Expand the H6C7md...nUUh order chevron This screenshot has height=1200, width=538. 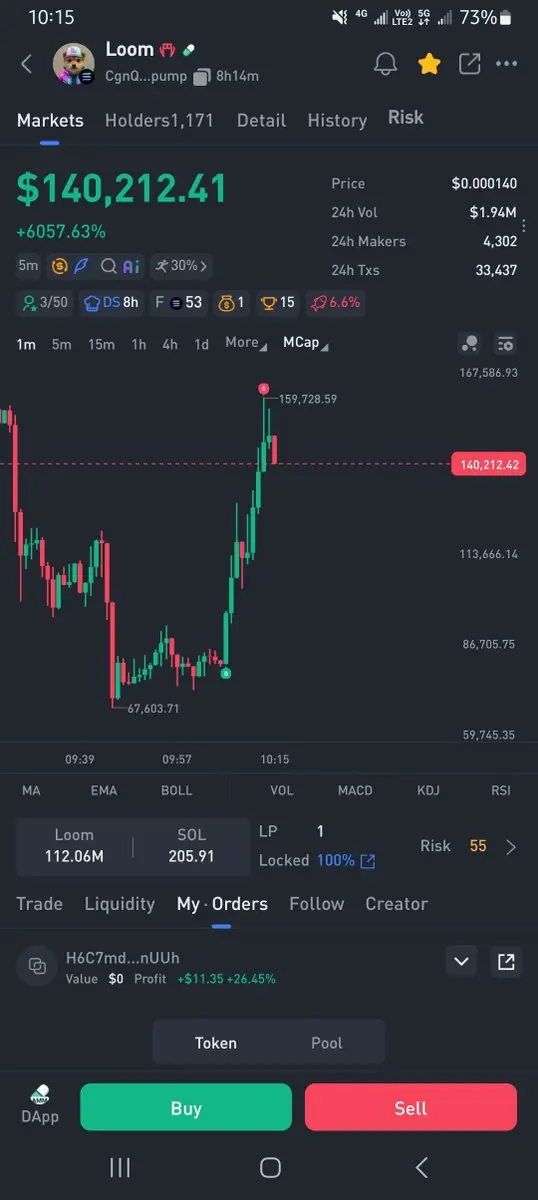click(461, 962)
